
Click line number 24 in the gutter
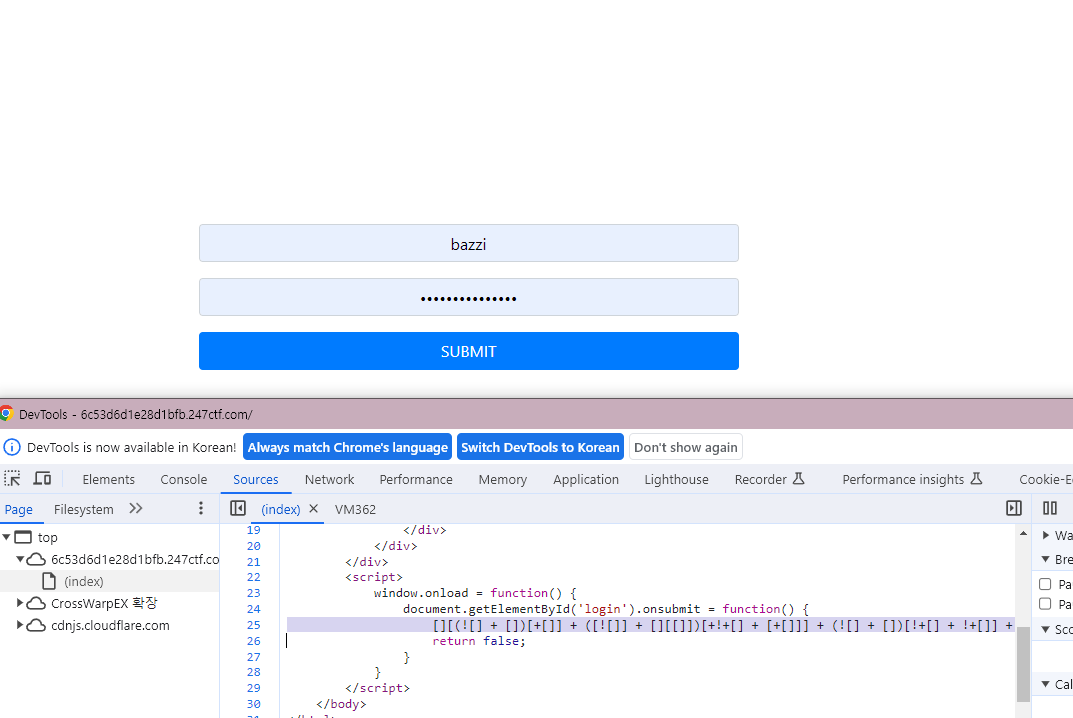(253, 608)
